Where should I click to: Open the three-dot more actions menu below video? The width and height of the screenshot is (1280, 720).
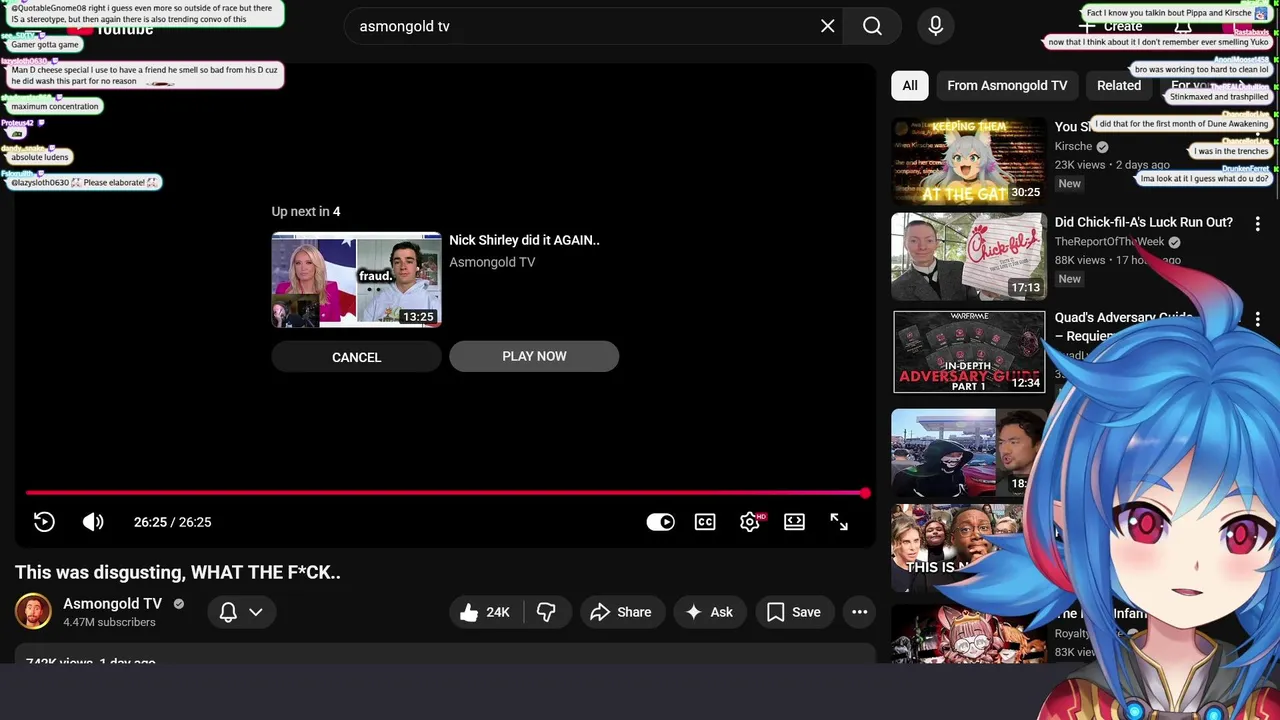tap(859, 612)
